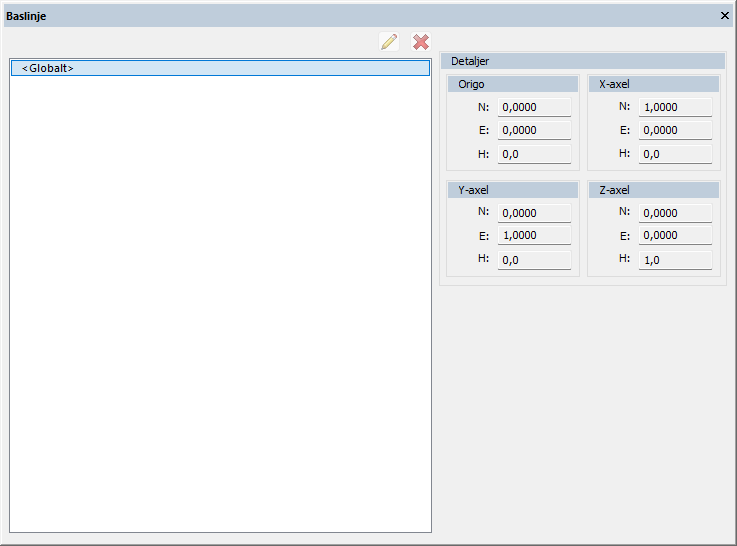Click the Origo N value field
The width and height of the screenshot is (737, 546).
(x=534, y=107)
